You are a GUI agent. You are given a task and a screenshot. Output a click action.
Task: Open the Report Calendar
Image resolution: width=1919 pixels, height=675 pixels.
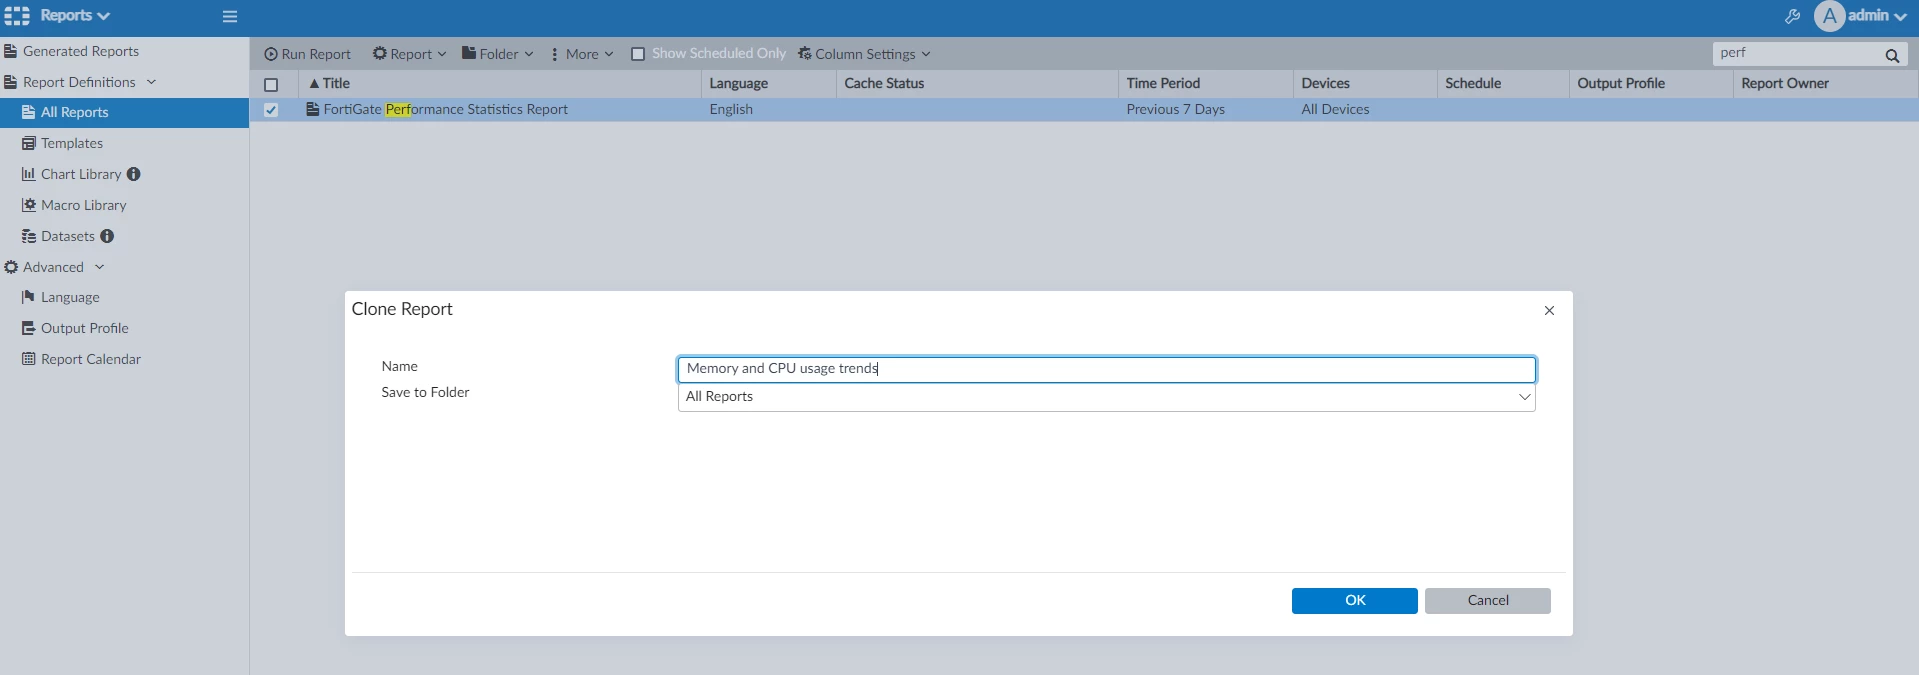(x=91, y=359)
